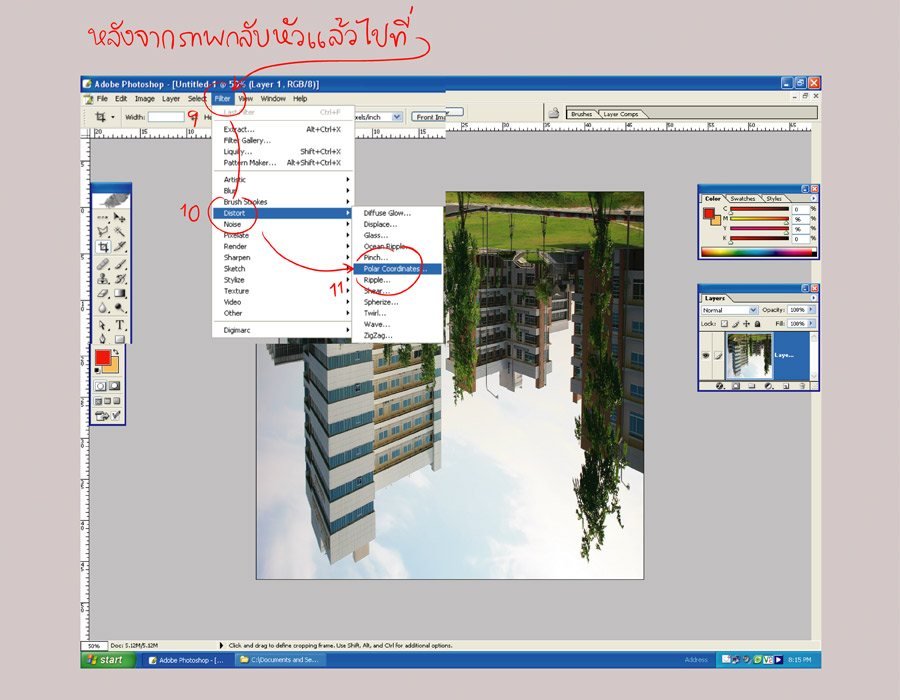900x700 pixels.
Task: Choose the Horizontal Type tool
Action: [x=120, y=325]
